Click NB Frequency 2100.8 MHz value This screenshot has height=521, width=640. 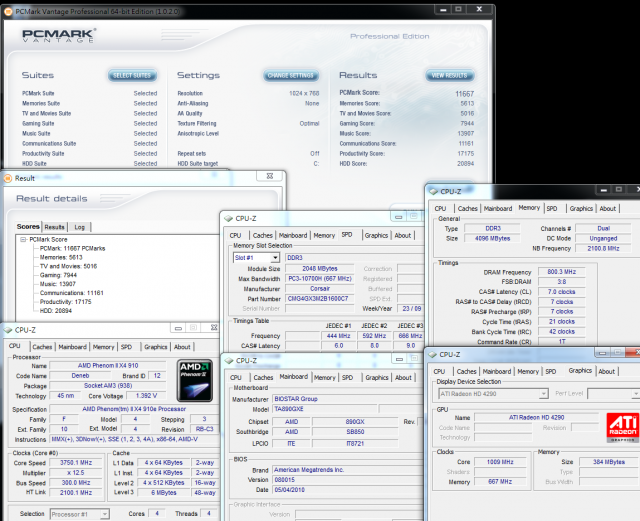pyautogui.click(x=603, y=248)
